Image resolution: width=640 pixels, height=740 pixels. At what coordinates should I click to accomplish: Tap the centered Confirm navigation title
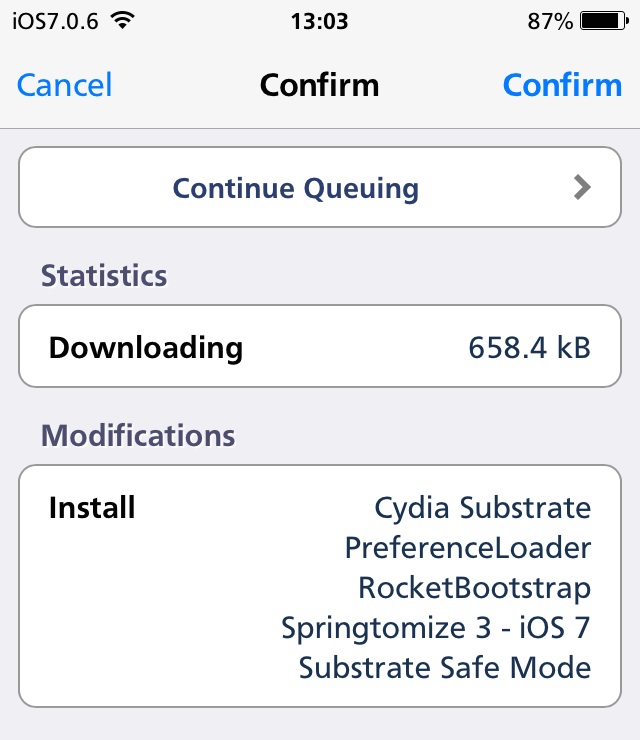pyautogui.click(x=320, y=85)
